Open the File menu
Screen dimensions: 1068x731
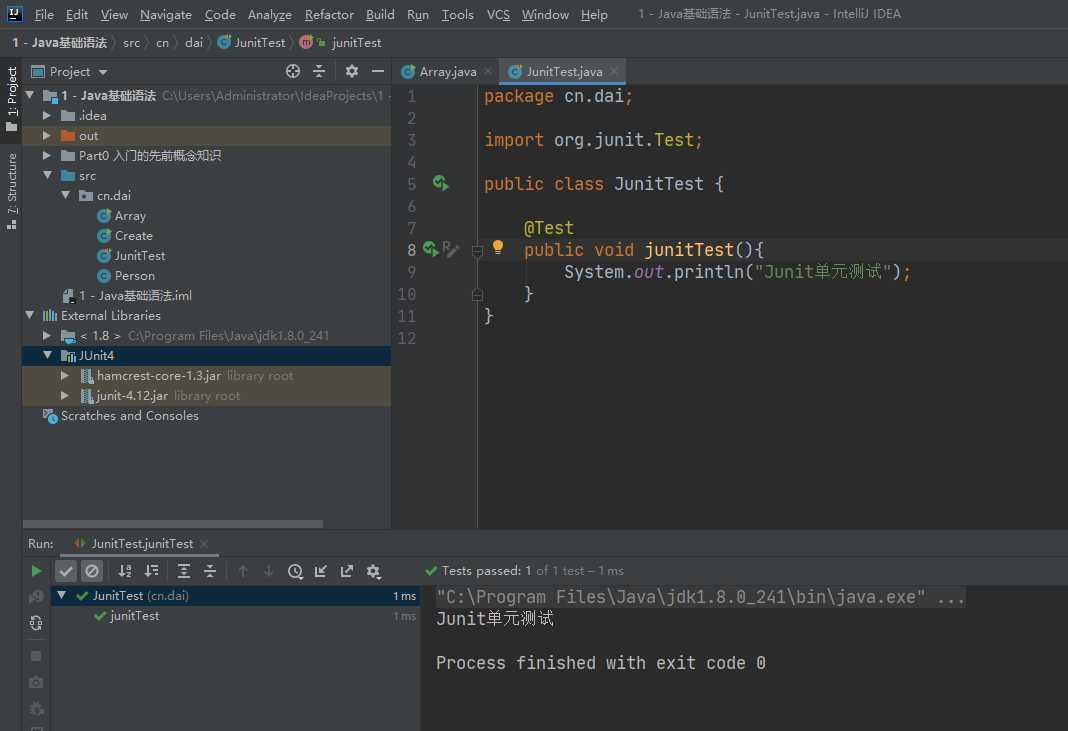44,14
